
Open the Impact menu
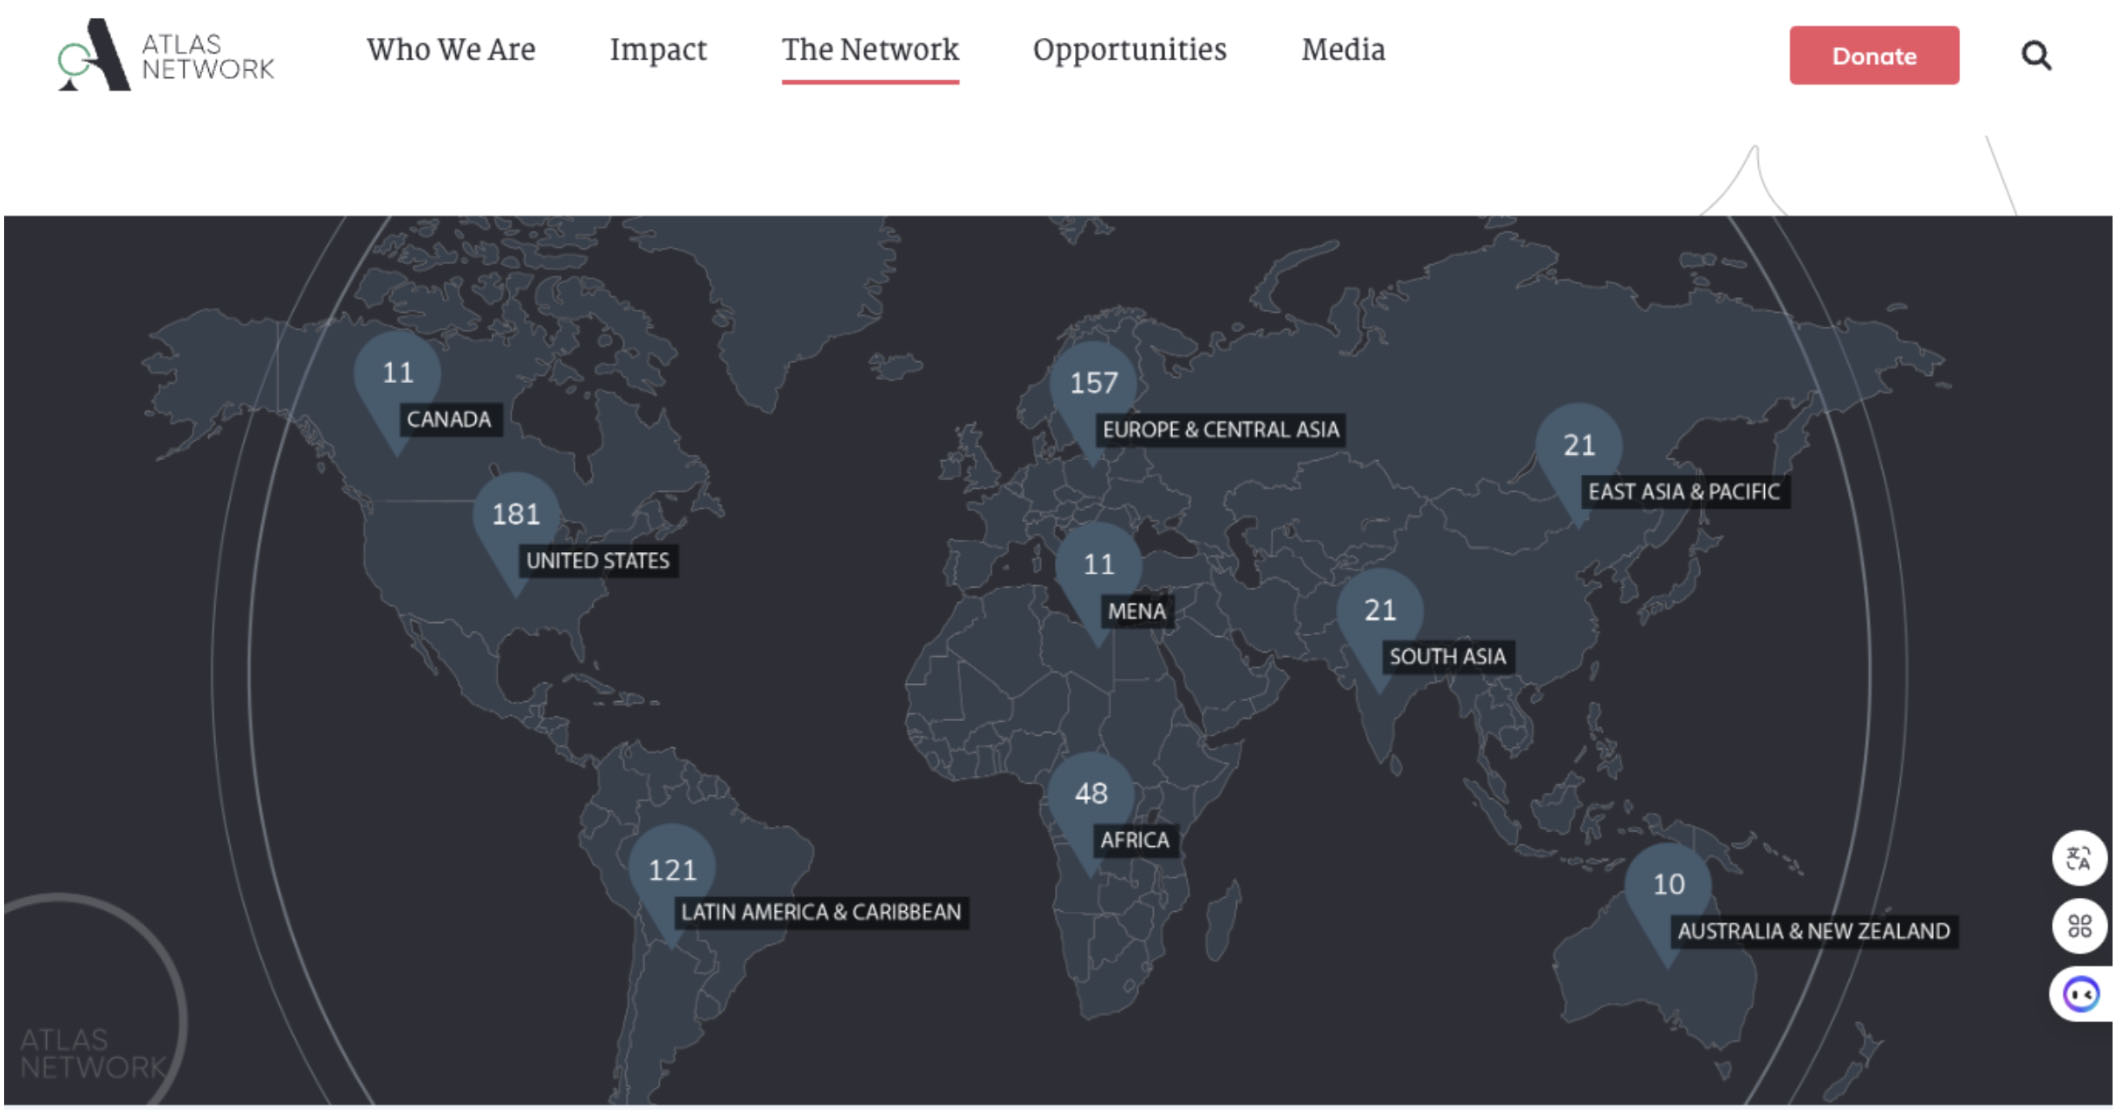658,50
